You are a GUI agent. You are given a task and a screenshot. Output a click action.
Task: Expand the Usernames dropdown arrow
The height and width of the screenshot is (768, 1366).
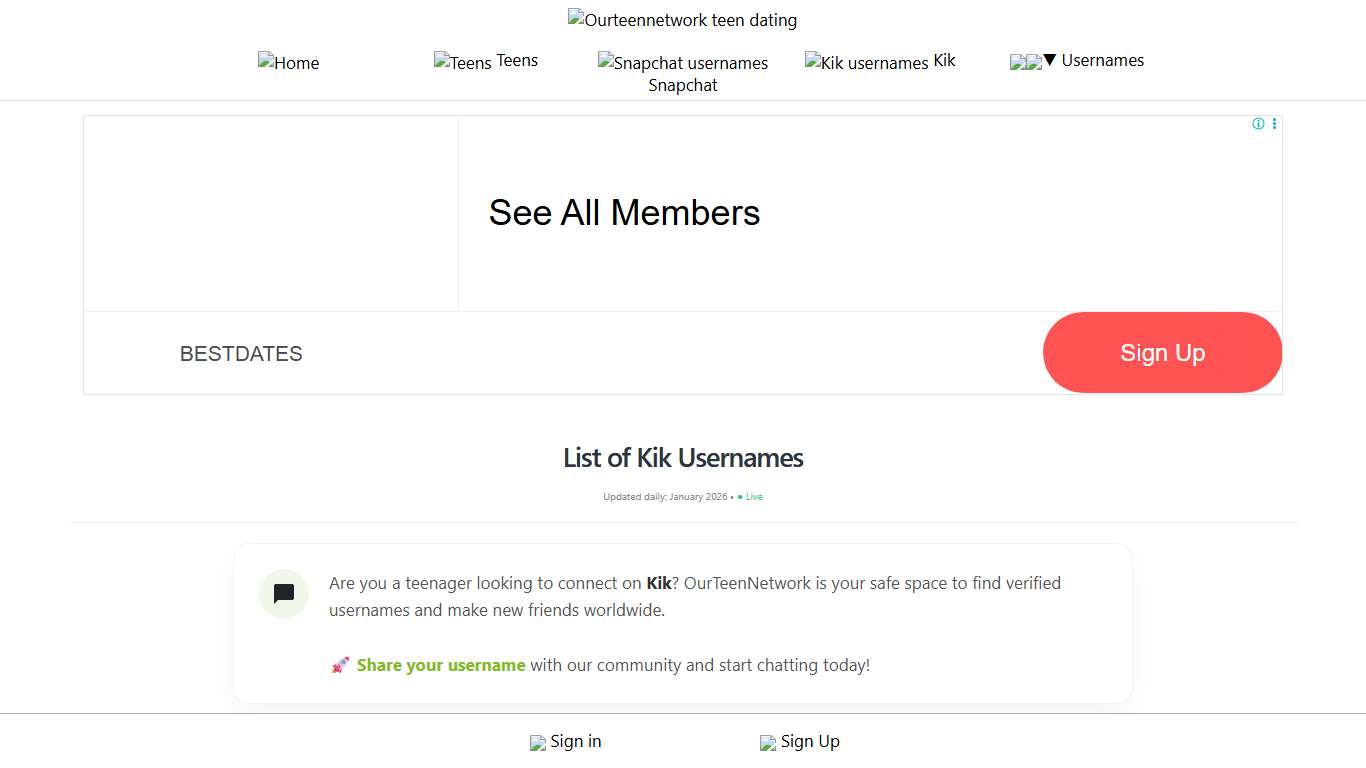coord(1048,60)
